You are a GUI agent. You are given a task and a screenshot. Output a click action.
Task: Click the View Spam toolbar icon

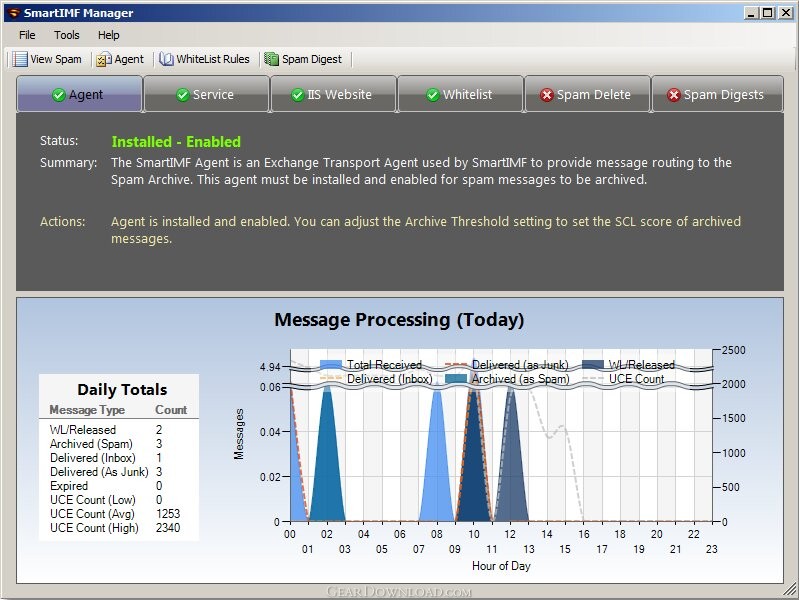tap(20, 59)
